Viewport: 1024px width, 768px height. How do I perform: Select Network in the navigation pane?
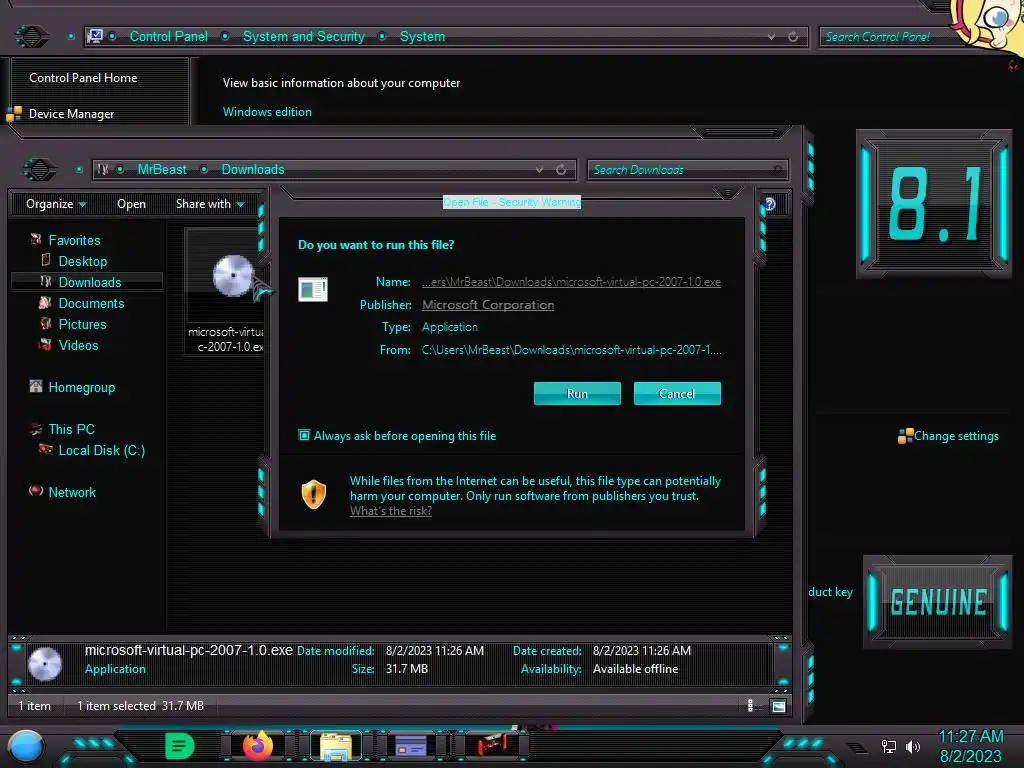pos(72,492)
